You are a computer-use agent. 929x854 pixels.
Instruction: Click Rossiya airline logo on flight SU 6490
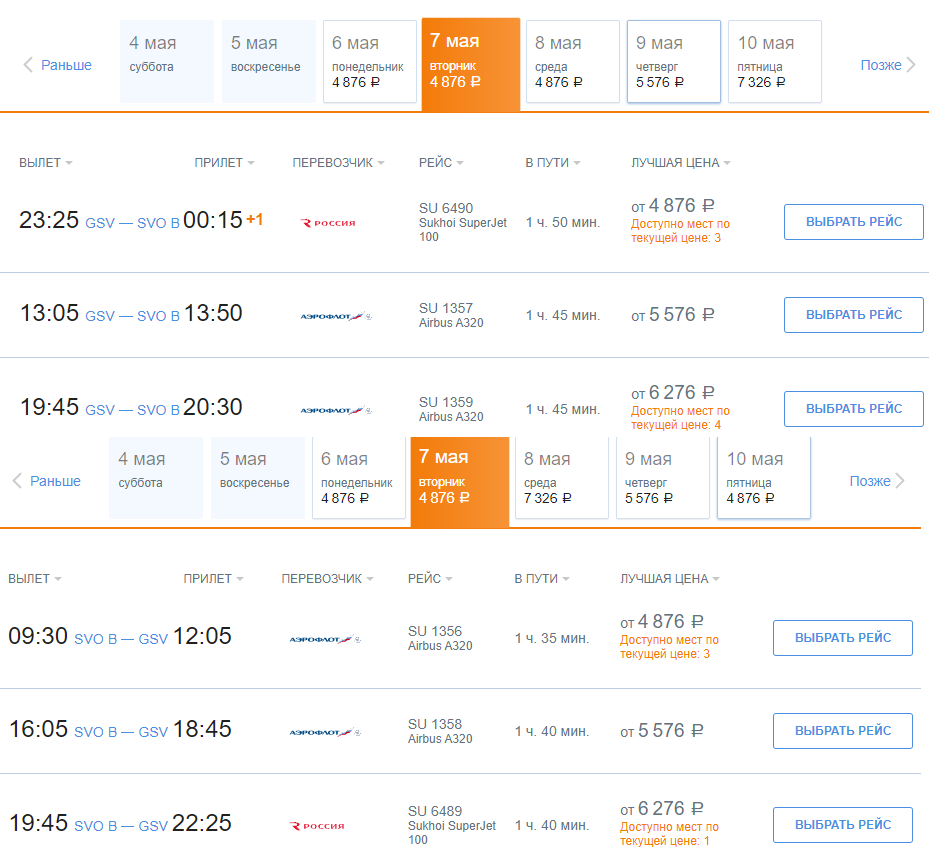328,223
